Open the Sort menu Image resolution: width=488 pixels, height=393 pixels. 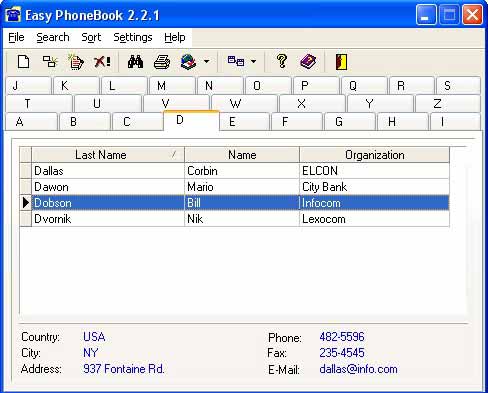(x=91, y=37)
